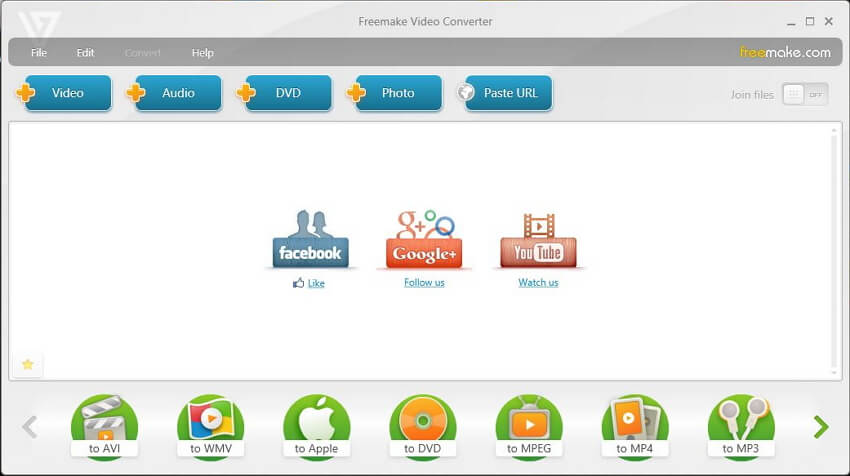The image size is (850, 476).
Task: Add a Photo with plus button
Action: 394,93
